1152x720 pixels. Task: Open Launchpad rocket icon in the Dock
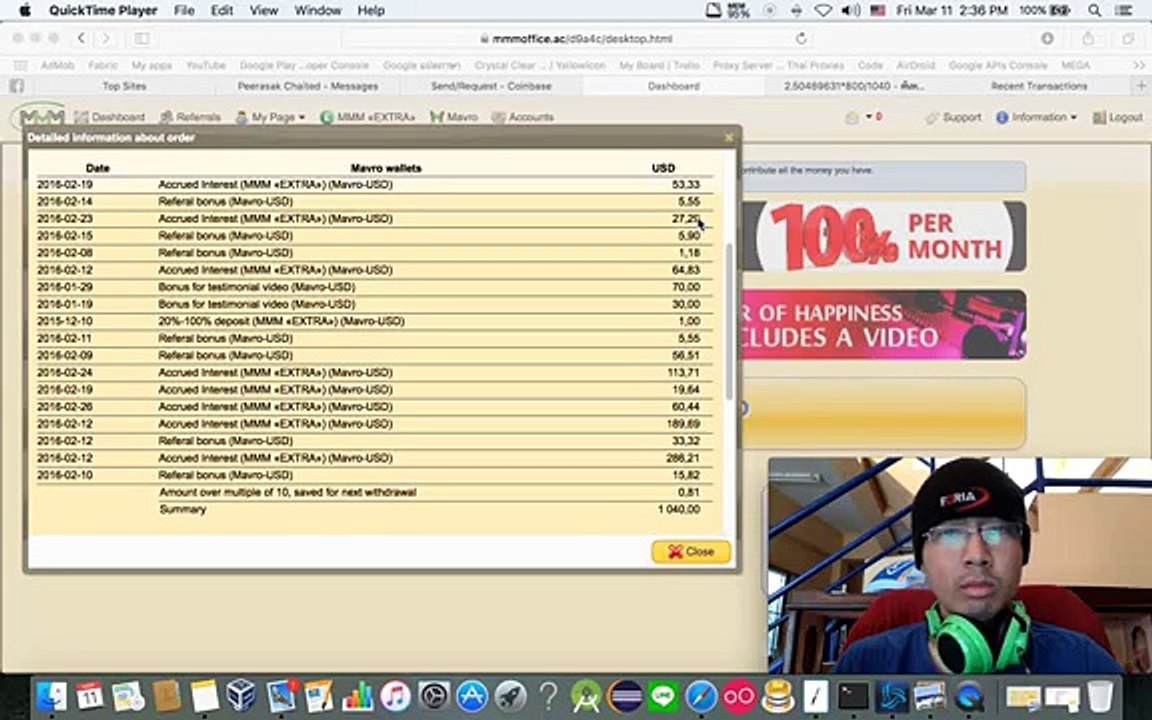(x=510, y=696)
